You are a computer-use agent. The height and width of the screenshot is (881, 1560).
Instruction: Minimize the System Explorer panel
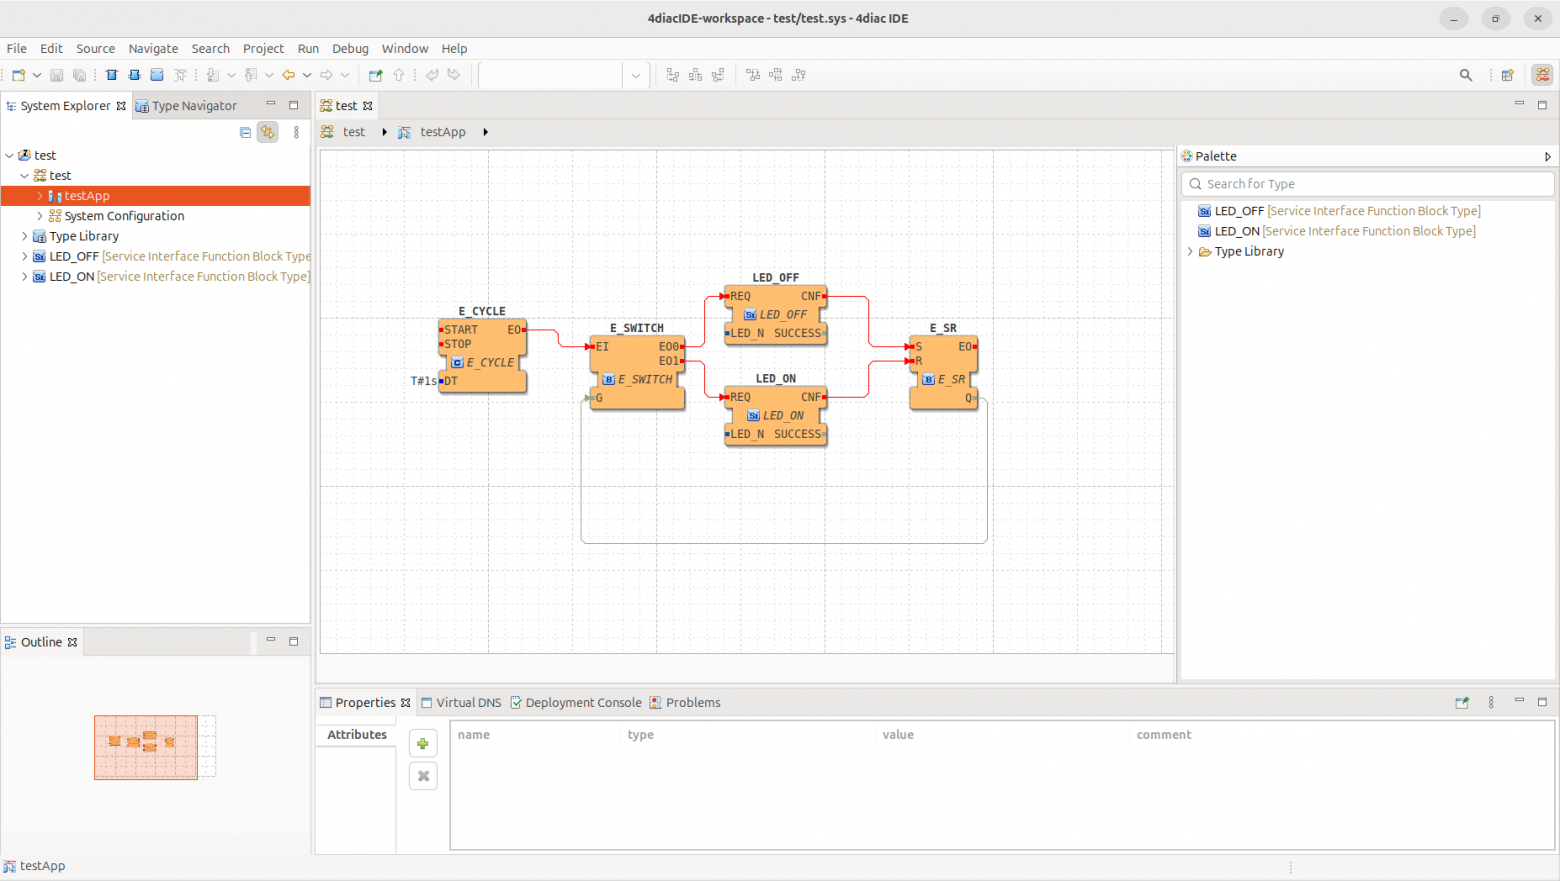(x=271, y=104)
